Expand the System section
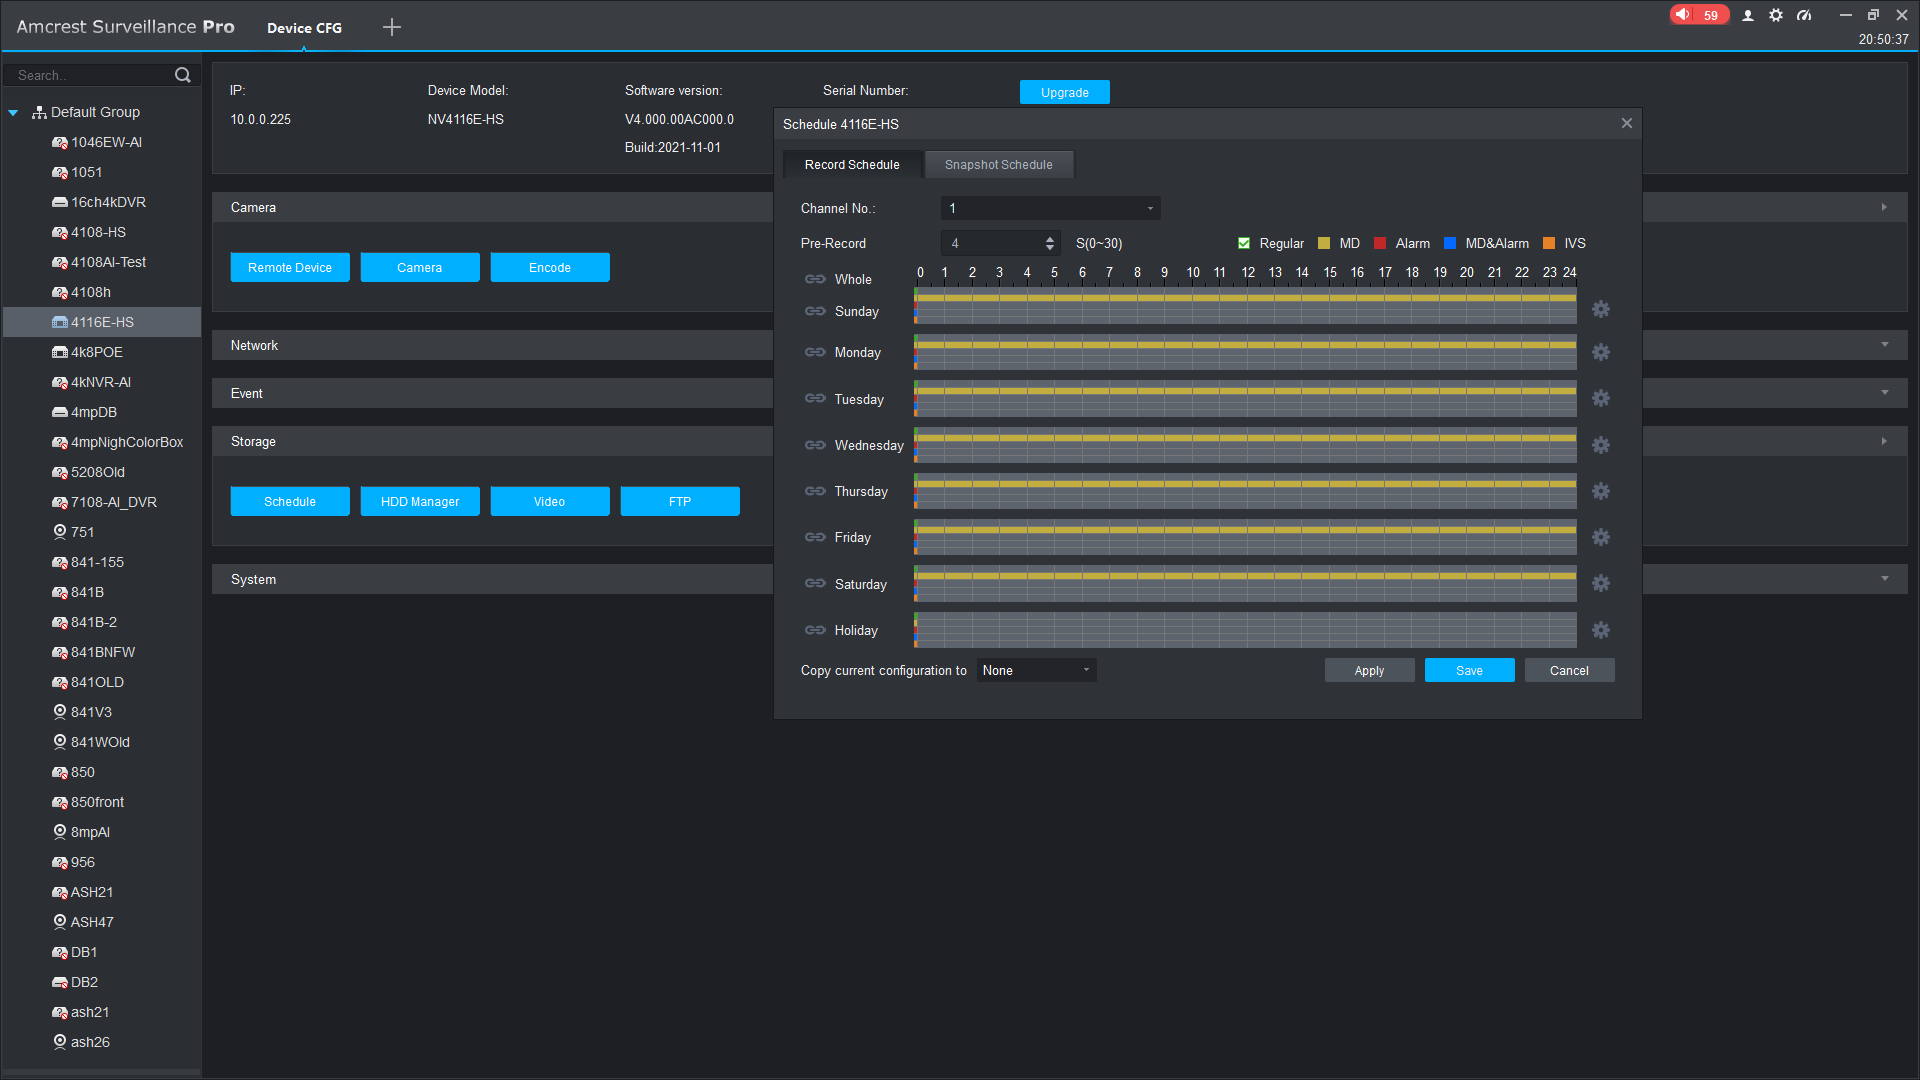The height and width of the screenshot is (1080, 1920). pyautogui.click(x=1885, y=579)
